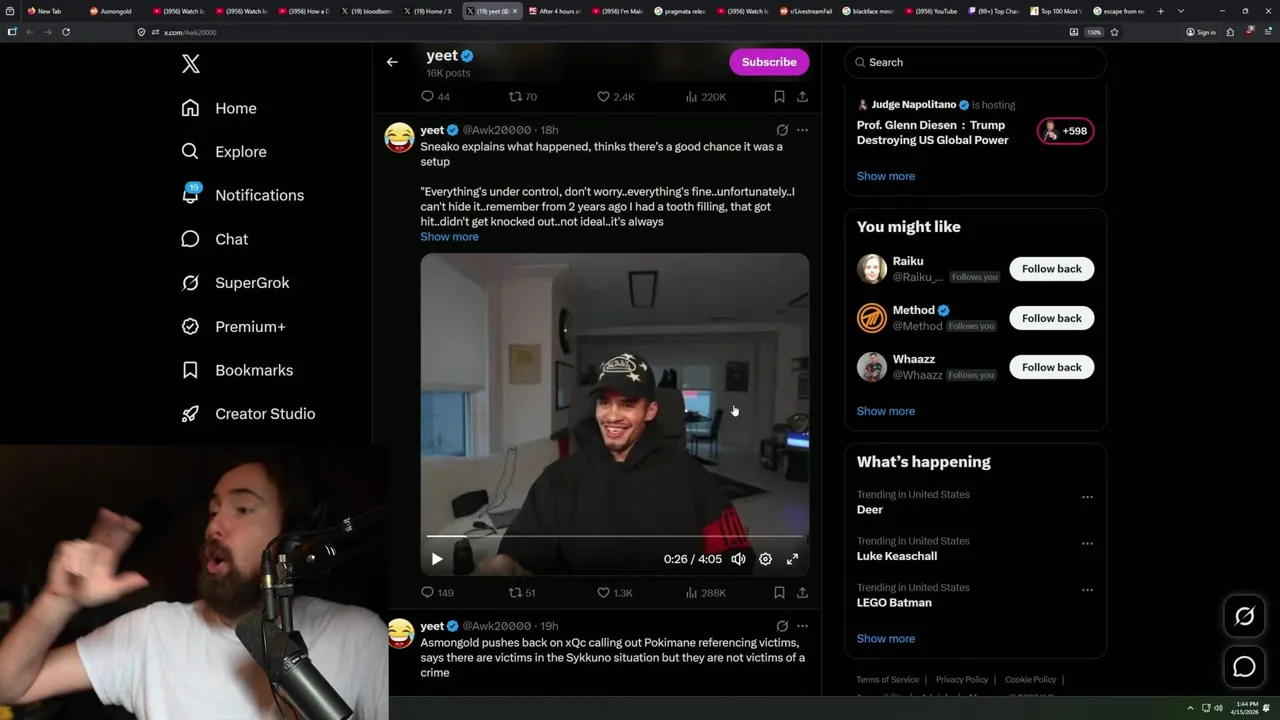The height and width of the screenshot is (720, 1280).
Task: Click Show more under the live space
Action: pos(885,176)
